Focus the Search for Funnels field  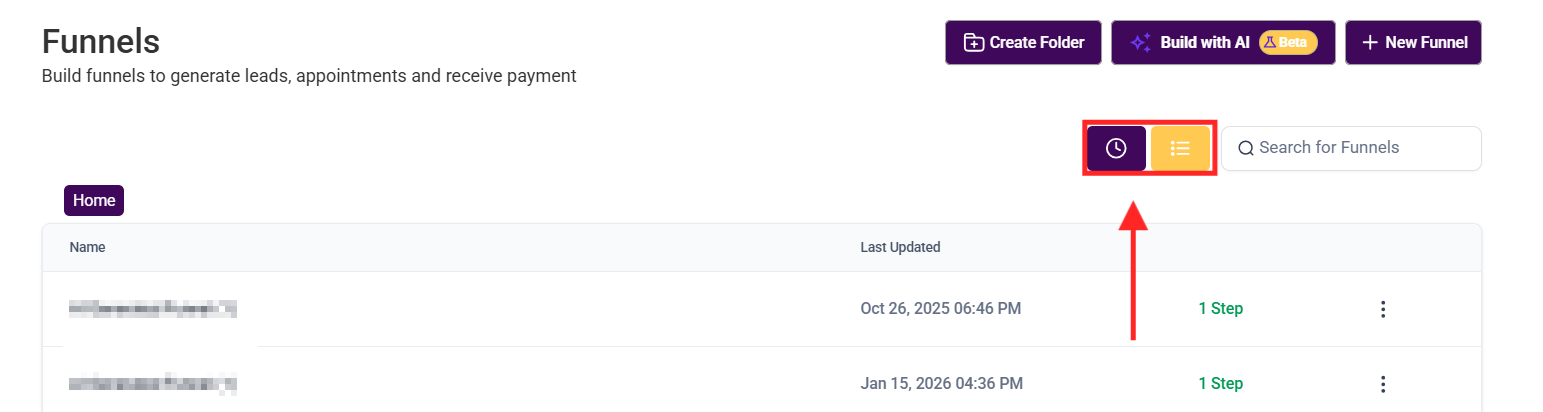(x=1360, y=148)
